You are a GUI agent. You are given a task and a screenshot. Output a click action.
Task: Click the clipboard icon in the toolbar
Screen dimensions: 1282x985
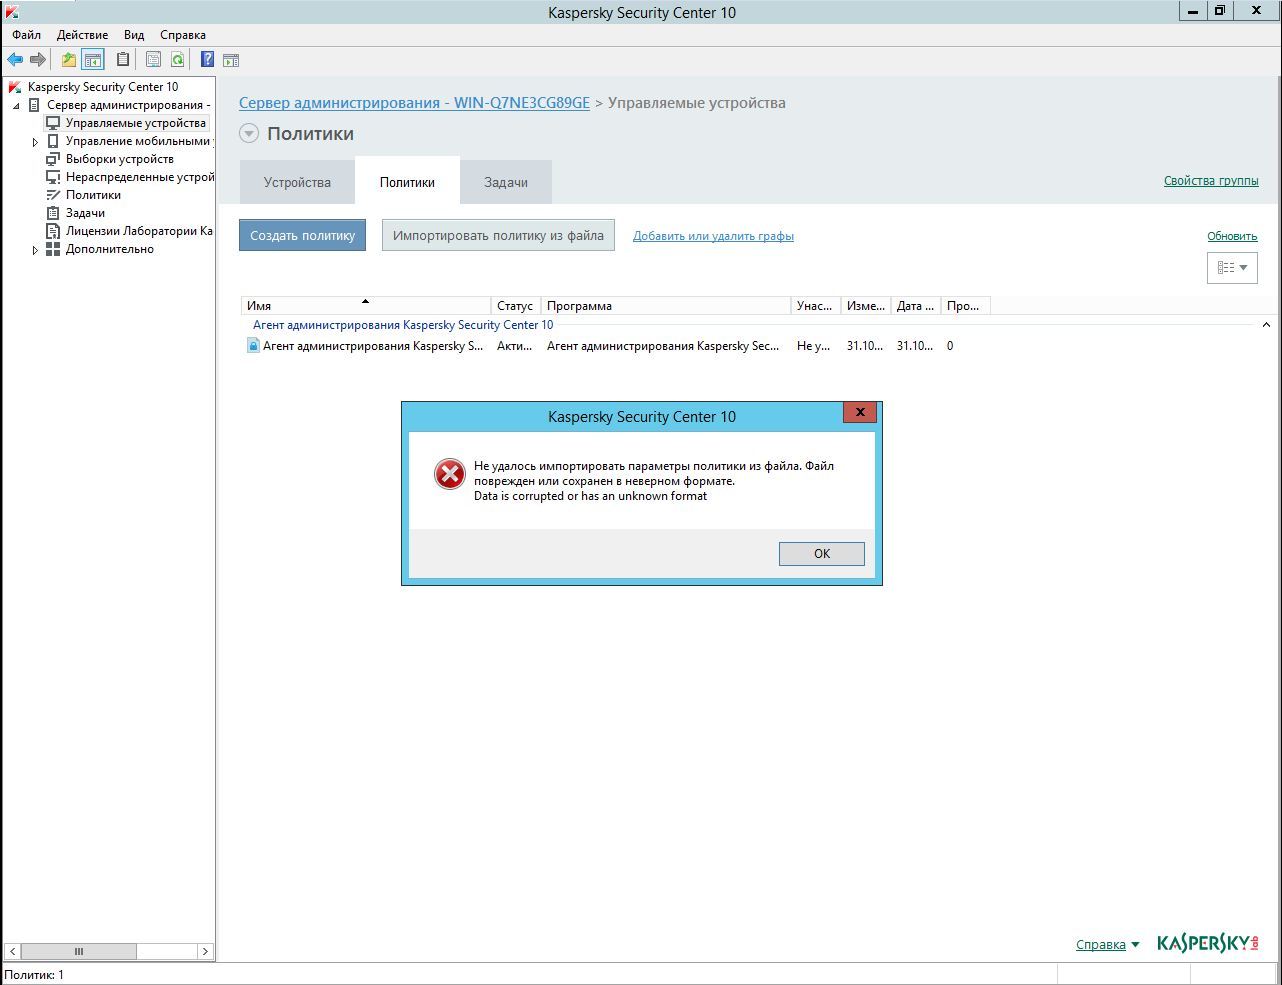coord(123,60)
